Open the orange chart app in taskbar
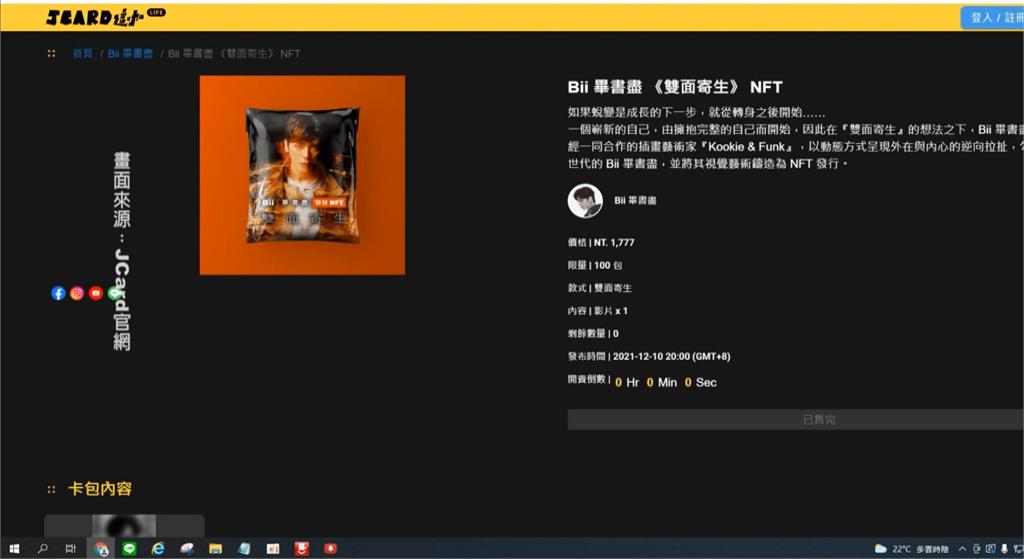 pos(273,549)
